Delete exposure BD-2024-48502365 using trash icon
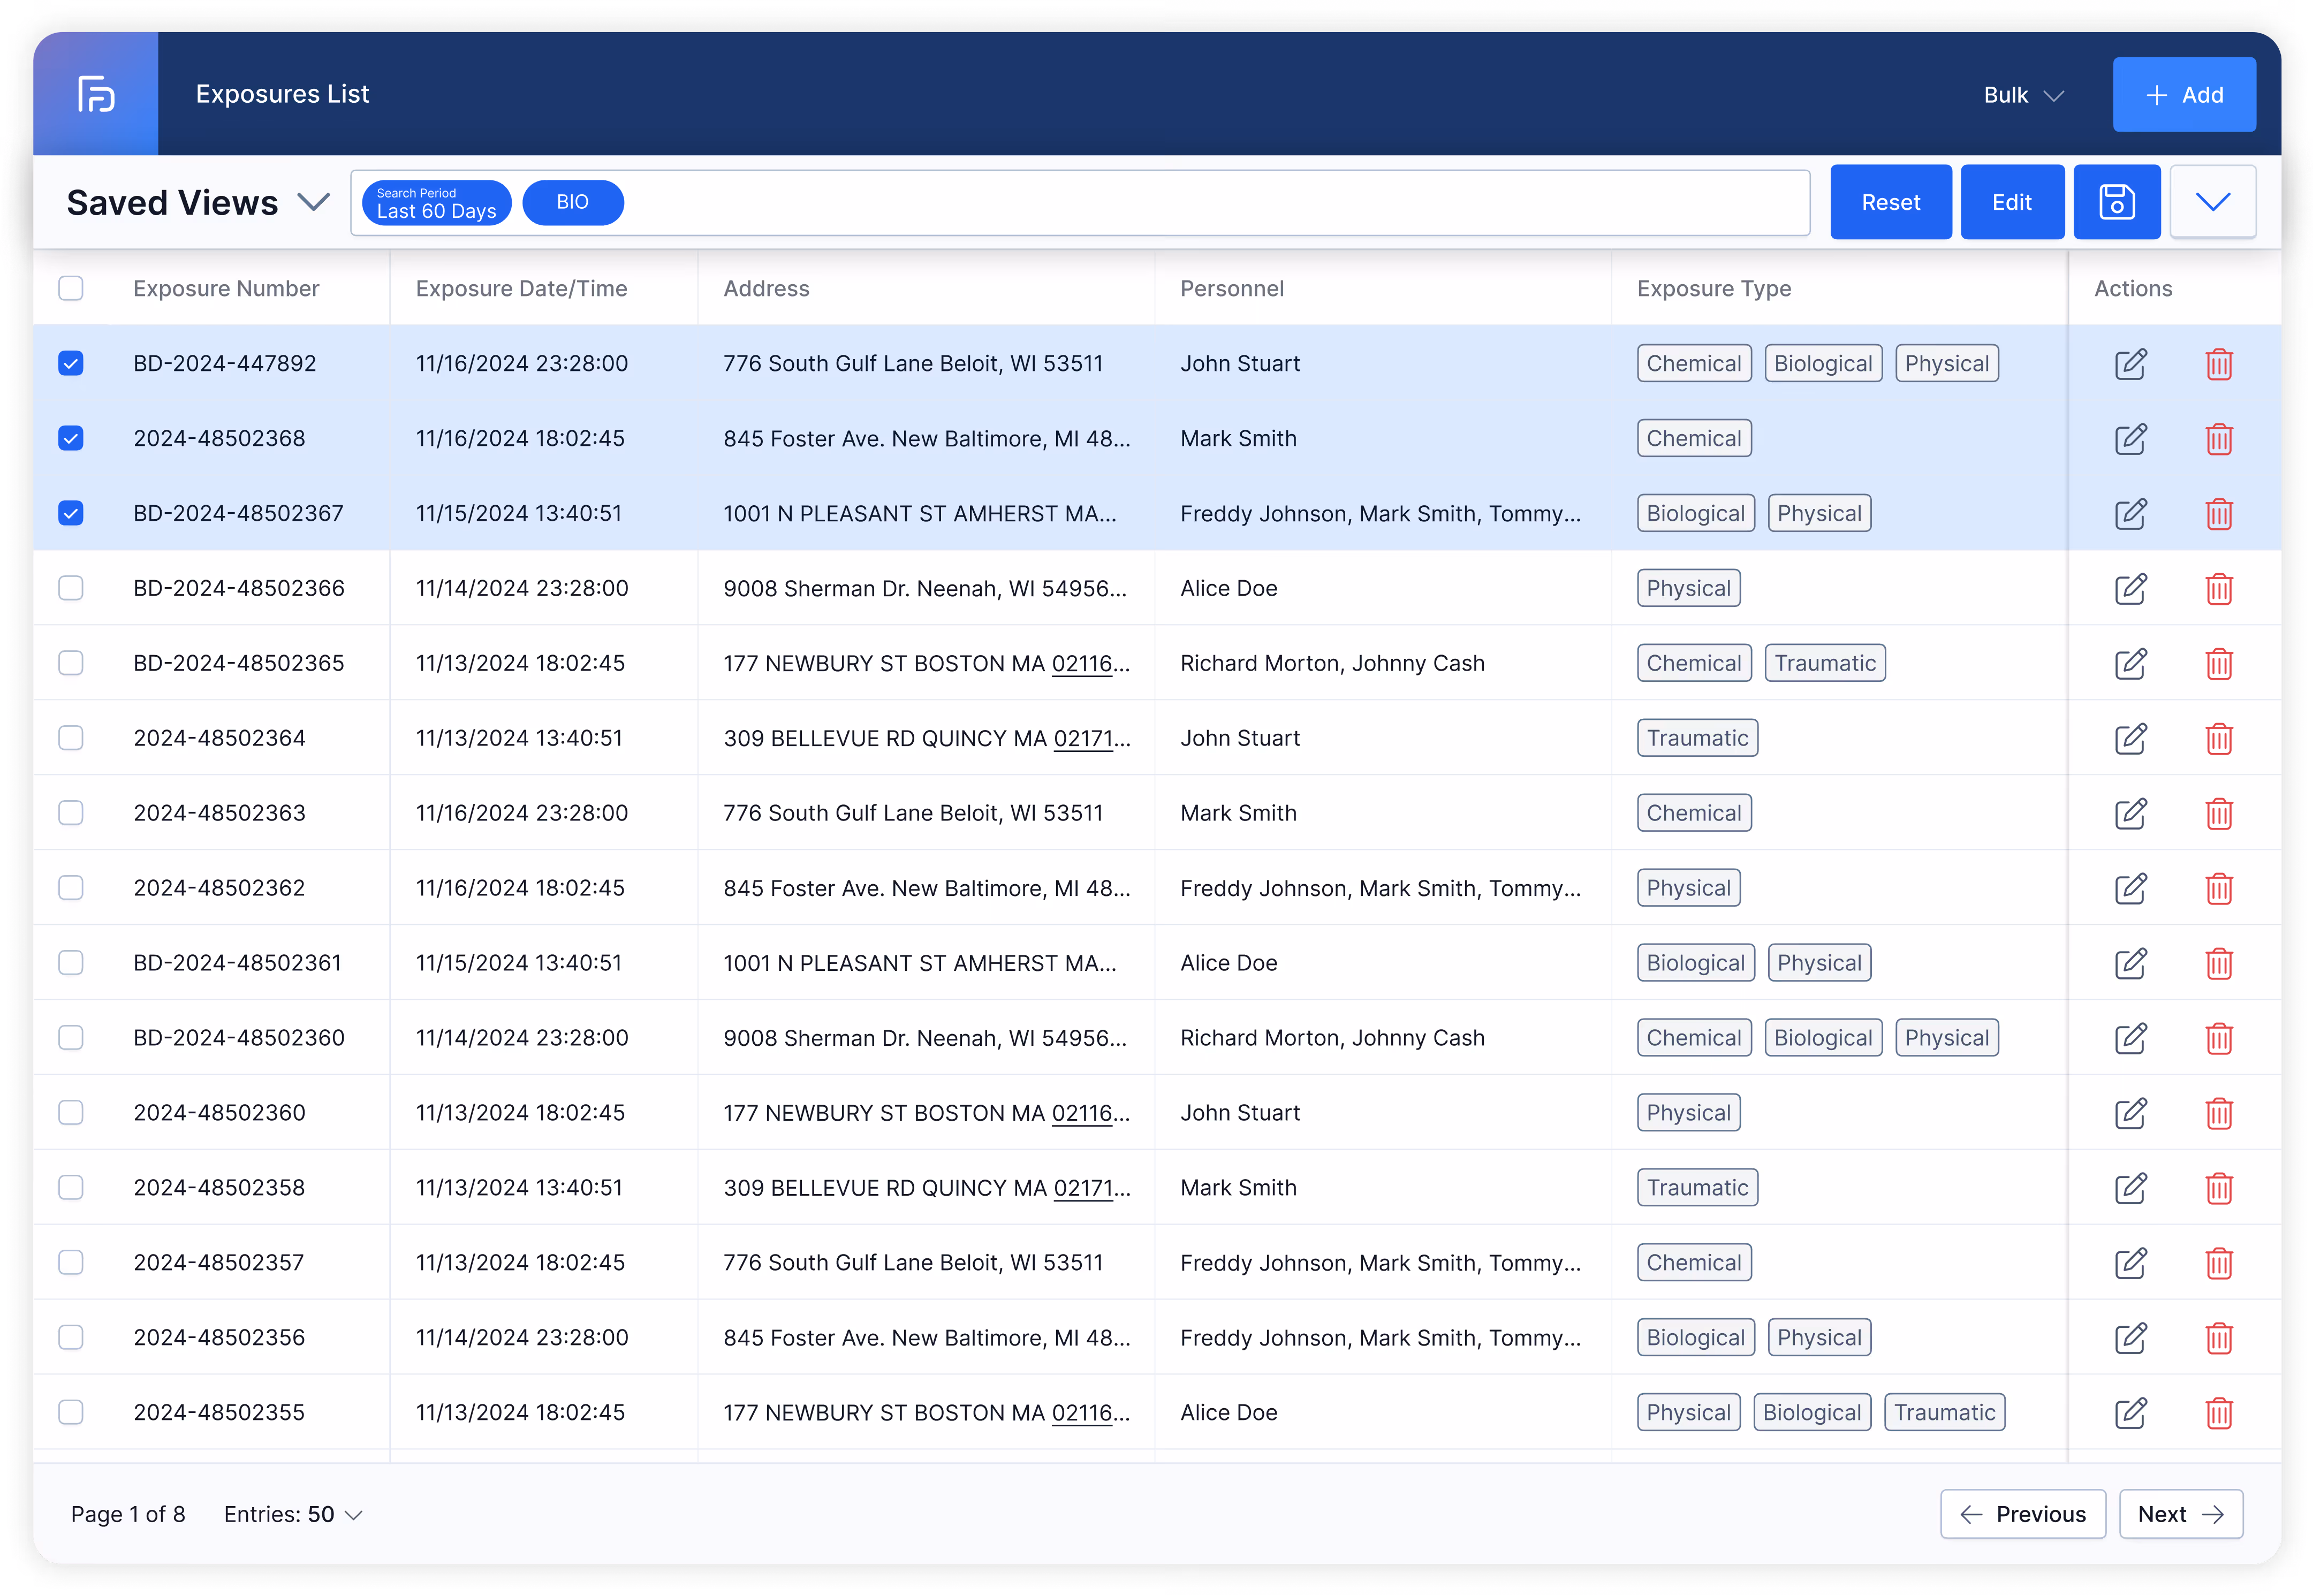2313x1596 pixels. tap(2218, 664)
